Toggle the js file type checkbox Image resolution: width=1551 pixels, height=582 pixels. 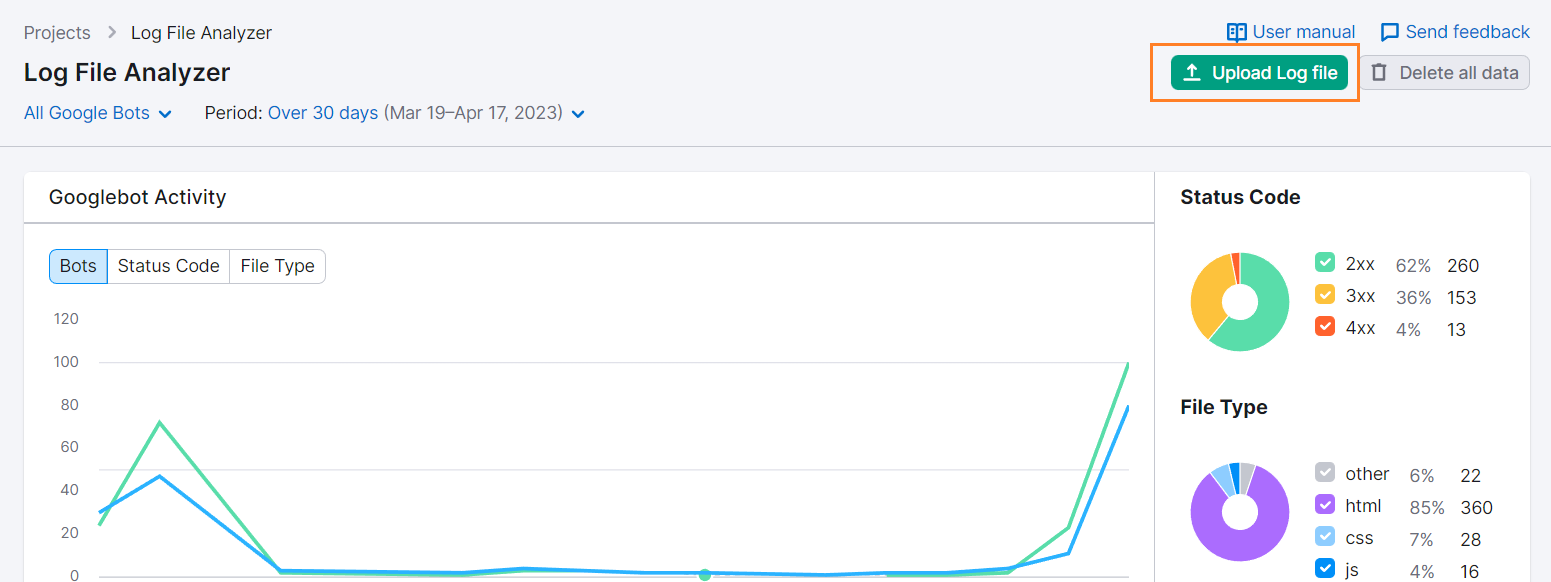tap(1325, 568)
